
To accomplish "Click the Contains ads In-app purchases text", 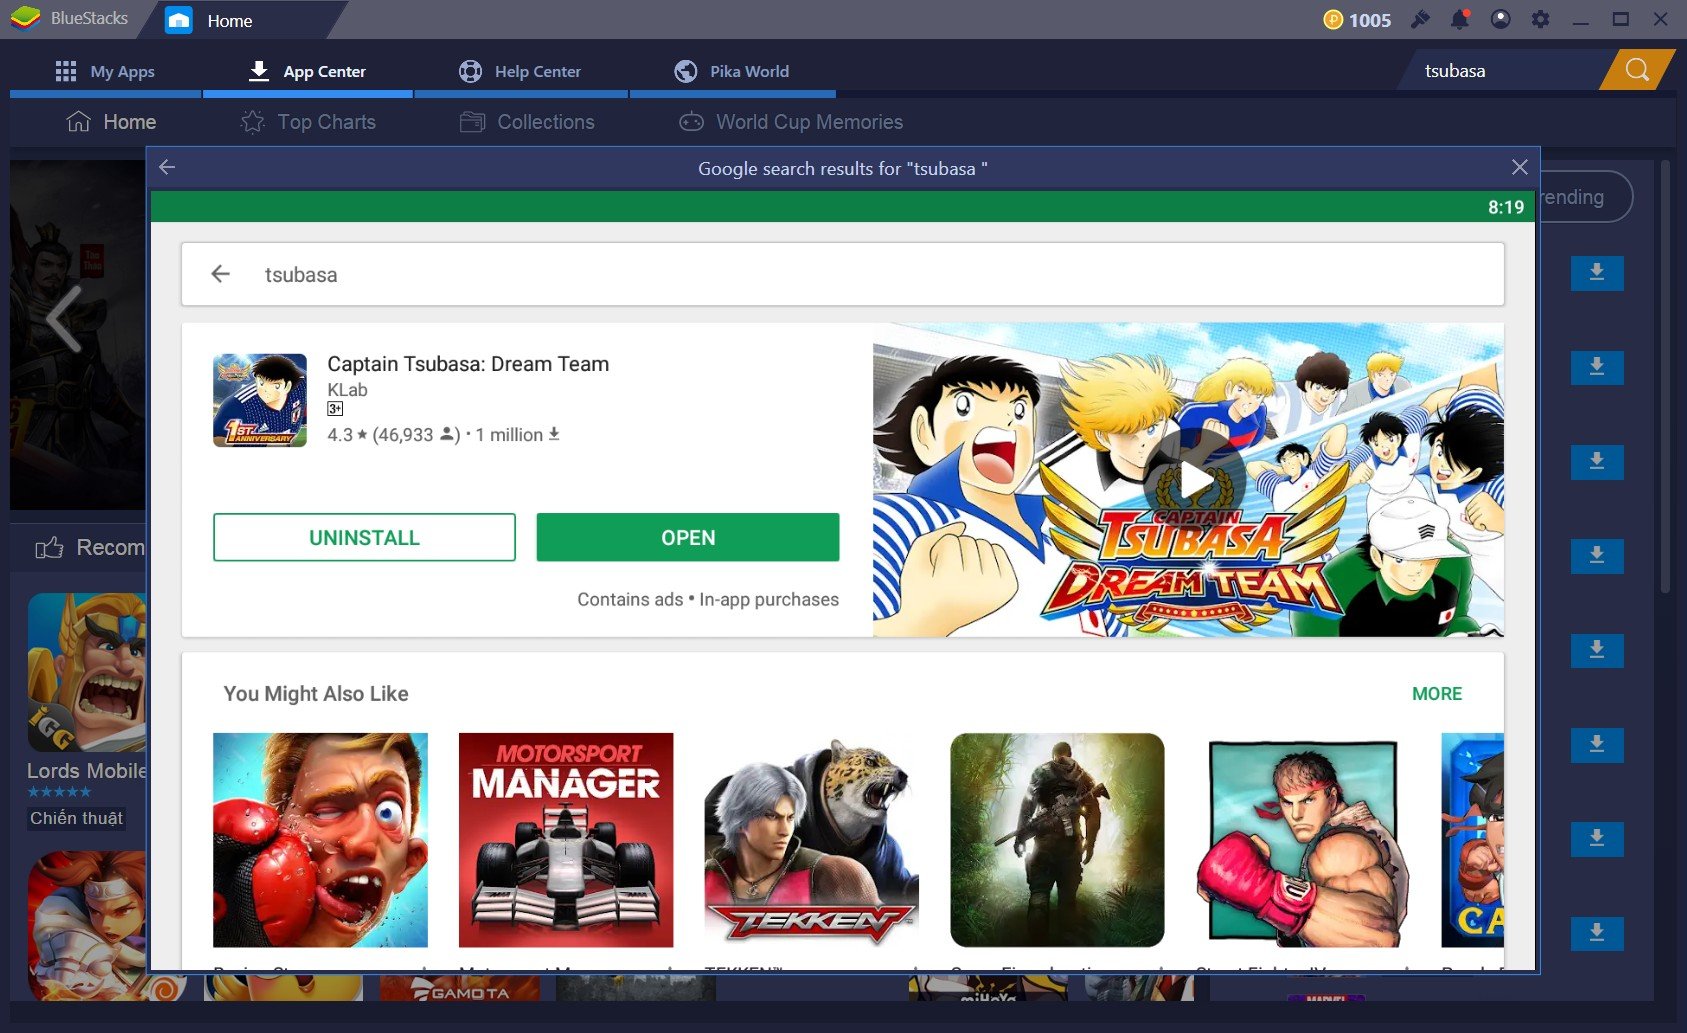I will (708, 599).
